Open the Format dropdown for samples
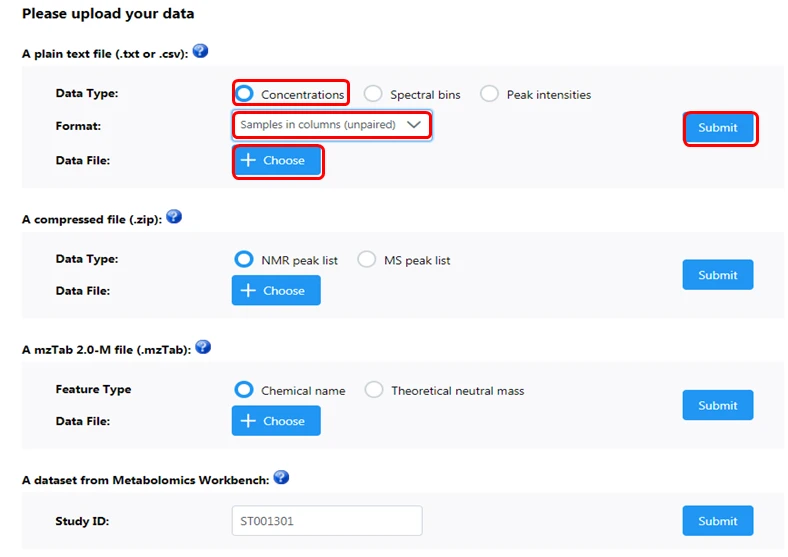This screenshot has width=788, height=557. click(331, 125)
